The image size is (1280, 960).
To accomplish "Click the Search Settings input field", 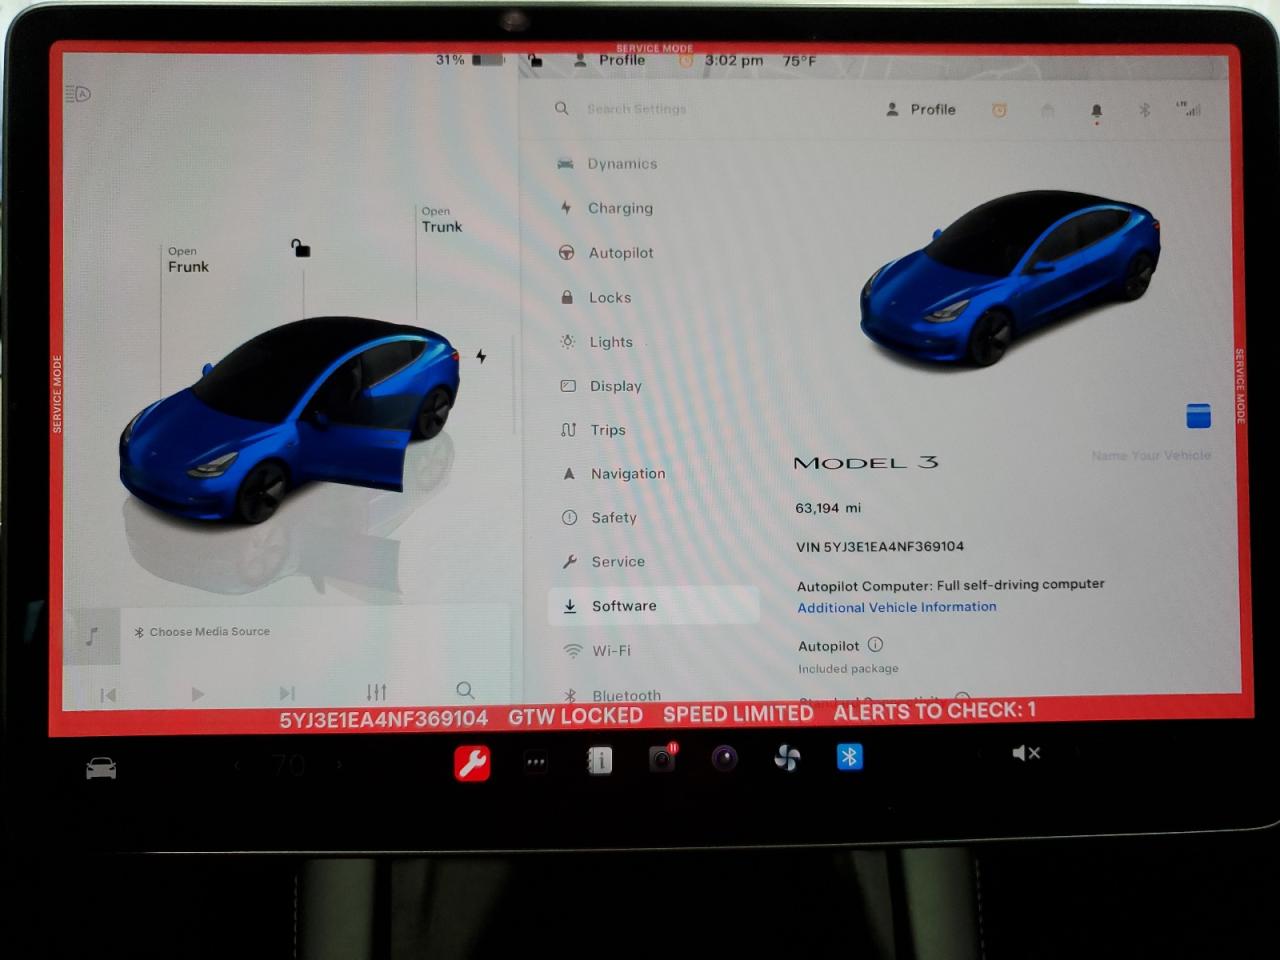I will (637, 109).
